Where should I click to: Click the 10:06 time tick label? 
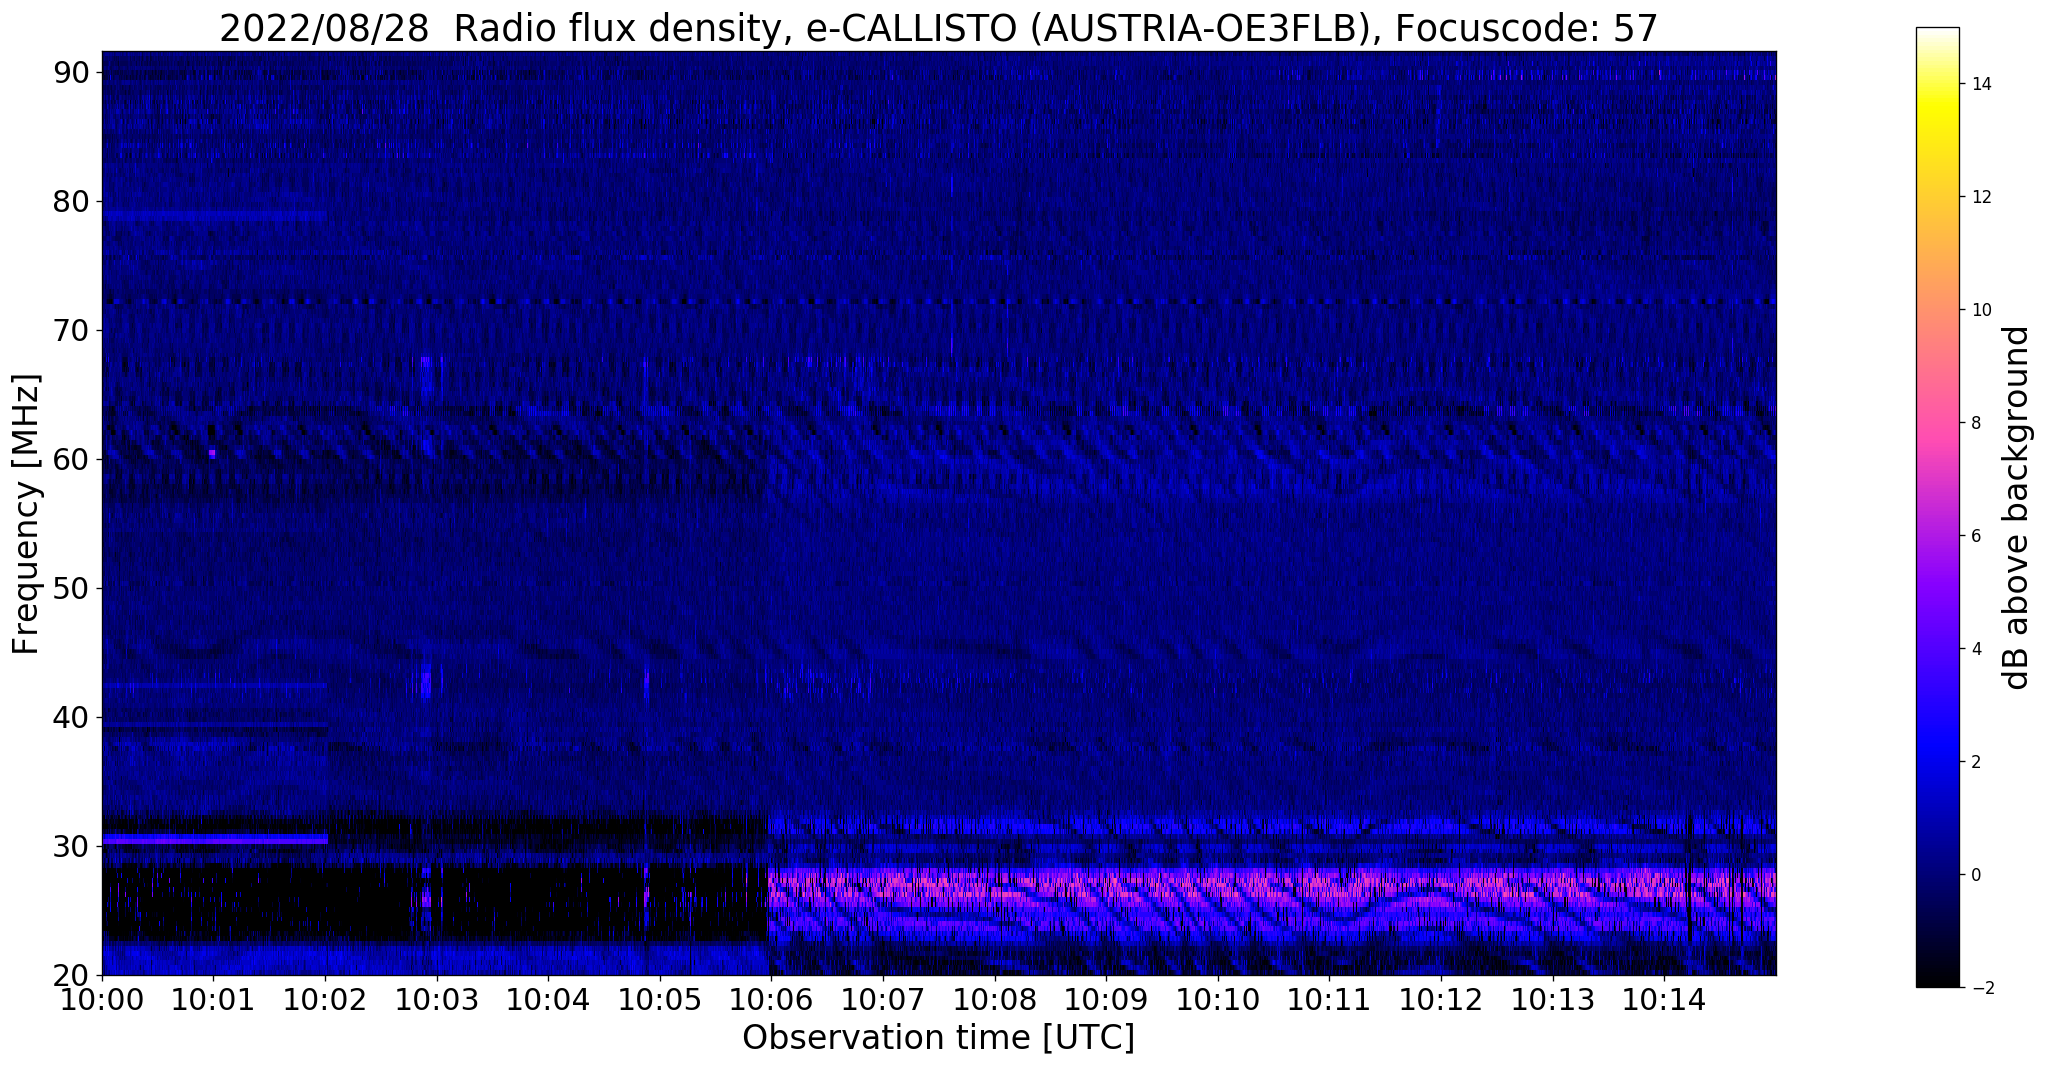click(772, 999)
